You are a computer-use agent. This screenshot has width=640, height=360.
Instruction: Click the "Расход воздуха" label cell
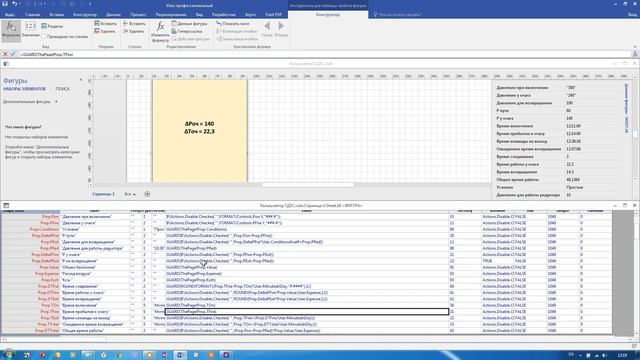pos(95,273)
